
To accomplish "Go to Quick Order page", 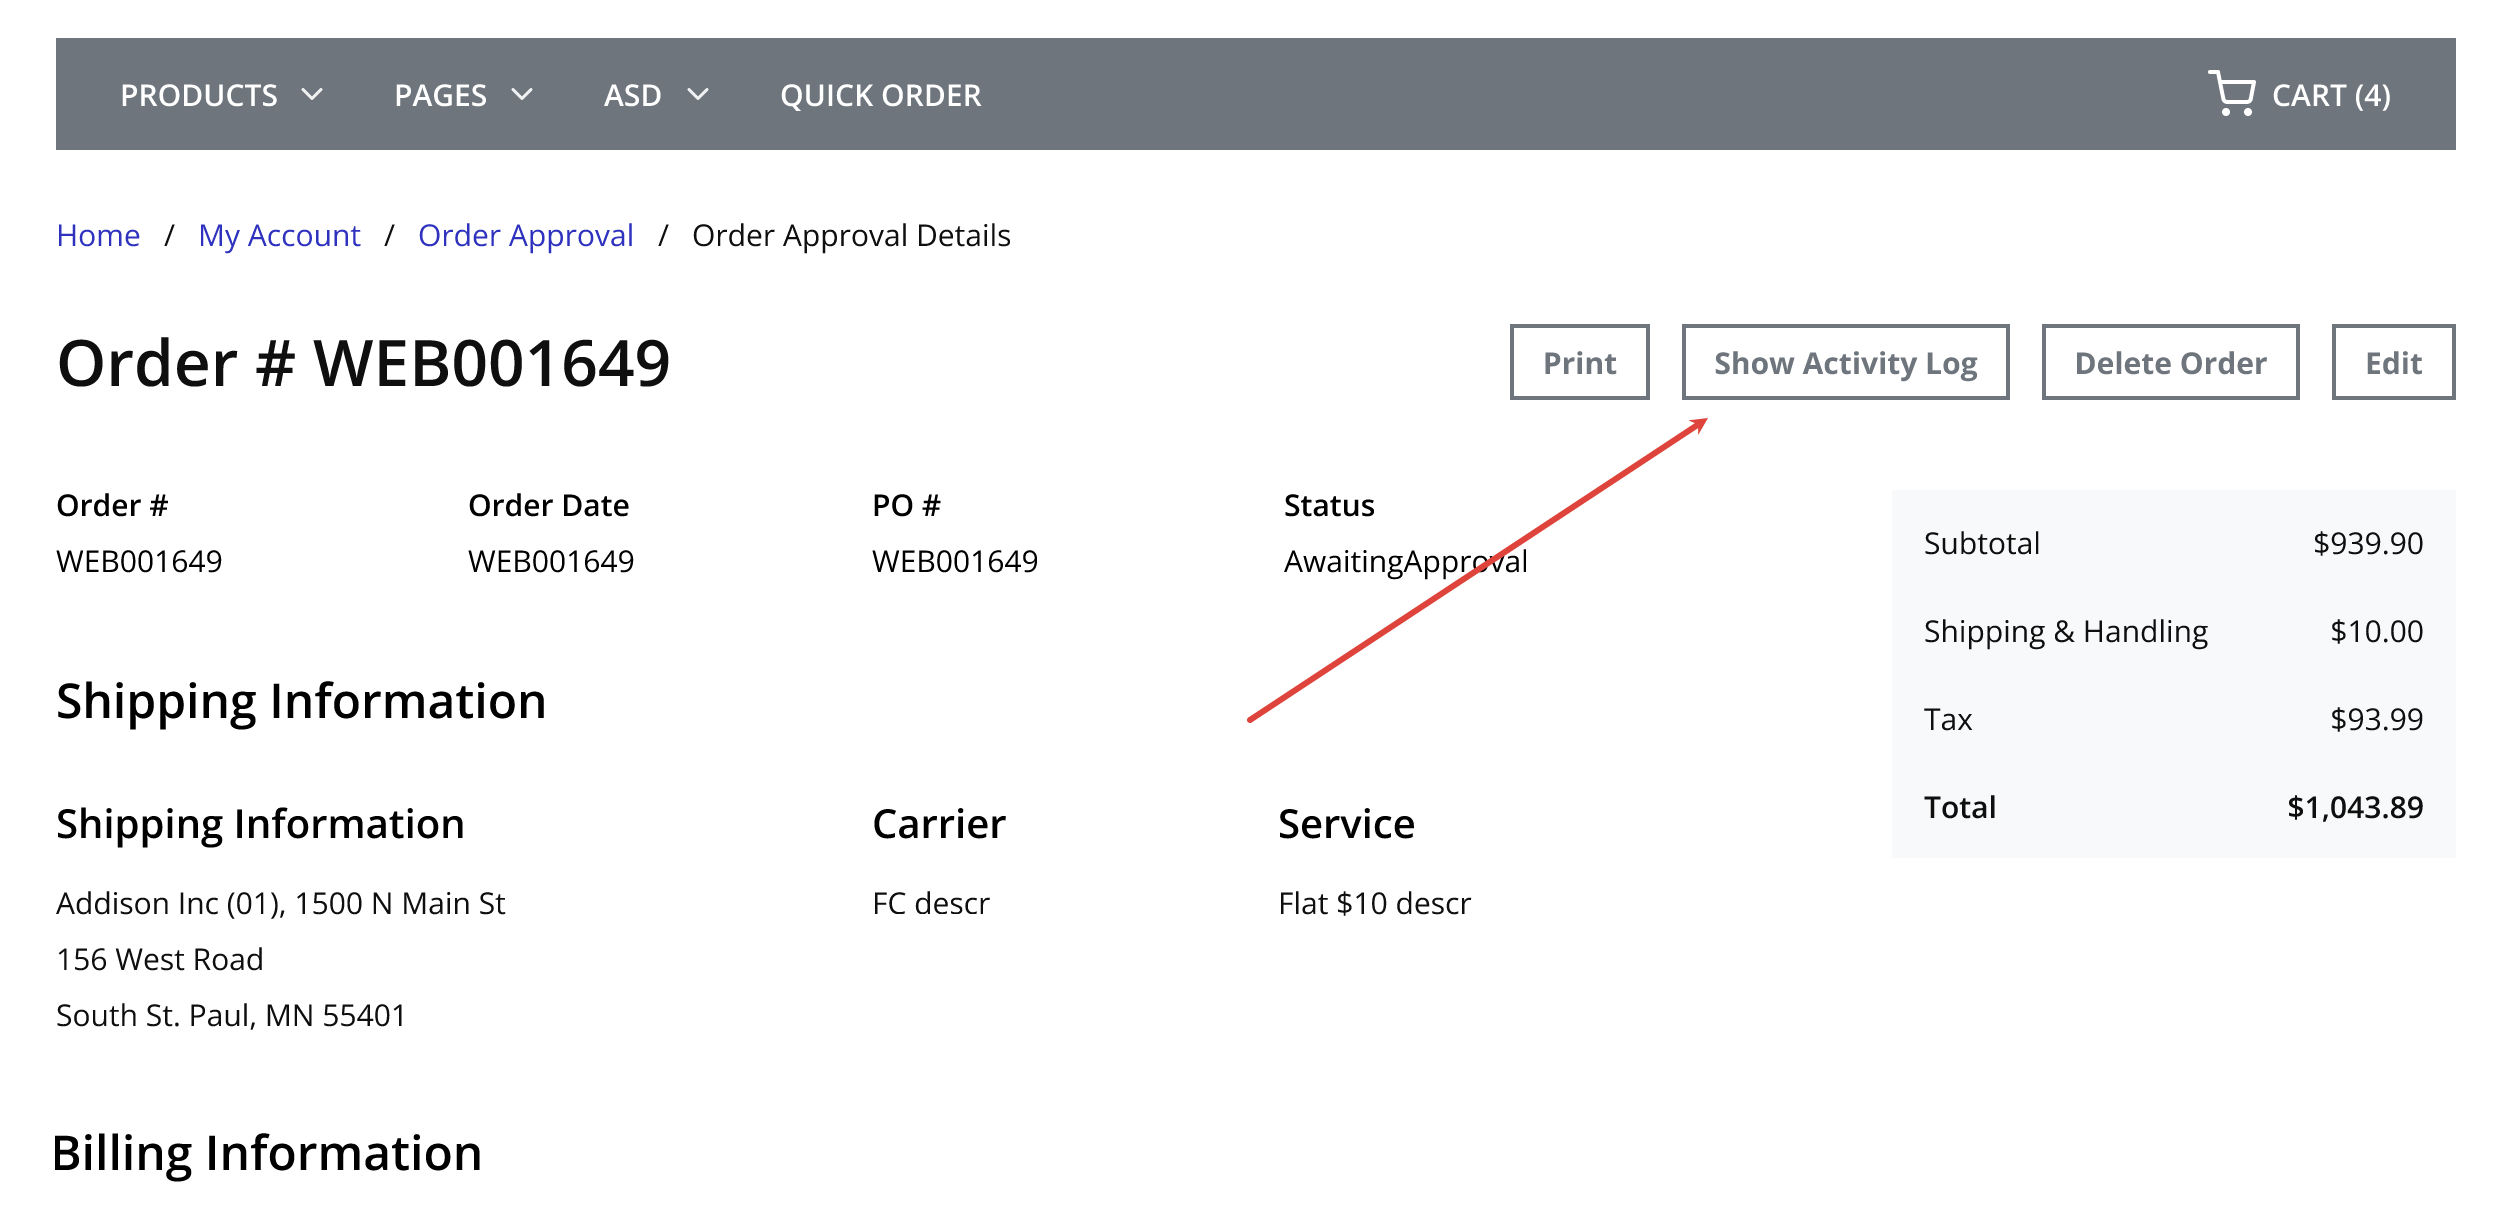I will [x=880, y=95].
